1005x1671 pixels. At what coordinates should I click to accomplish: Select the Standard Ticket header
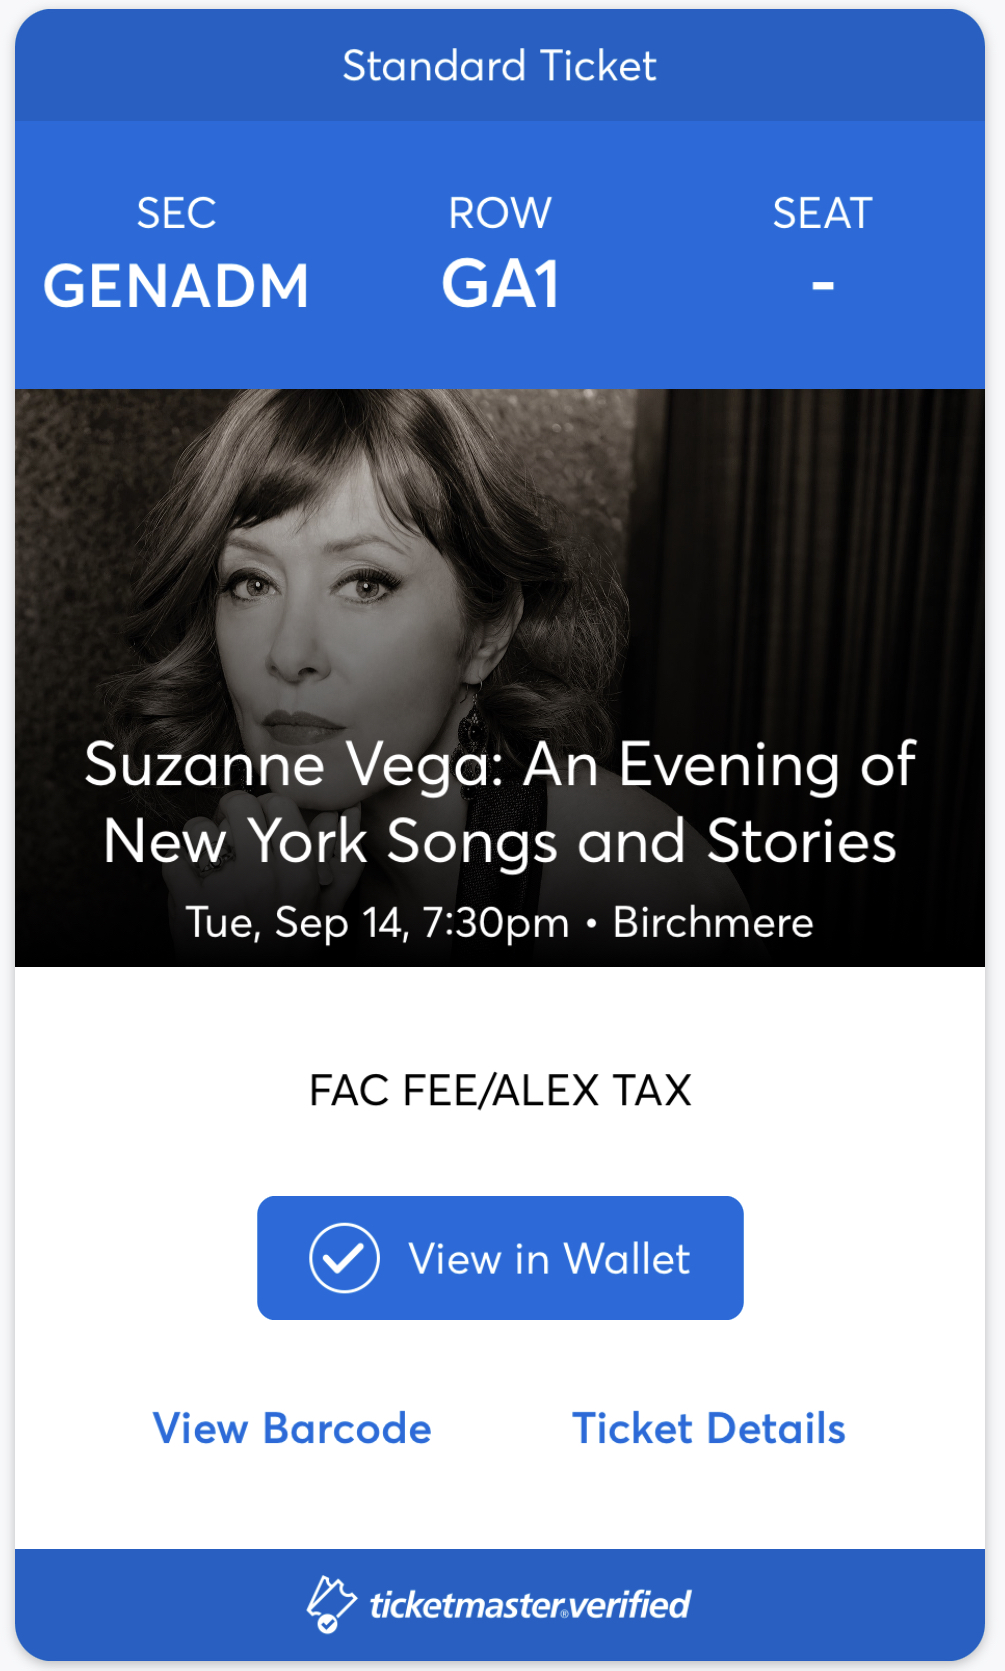click(x=500, y=66)
